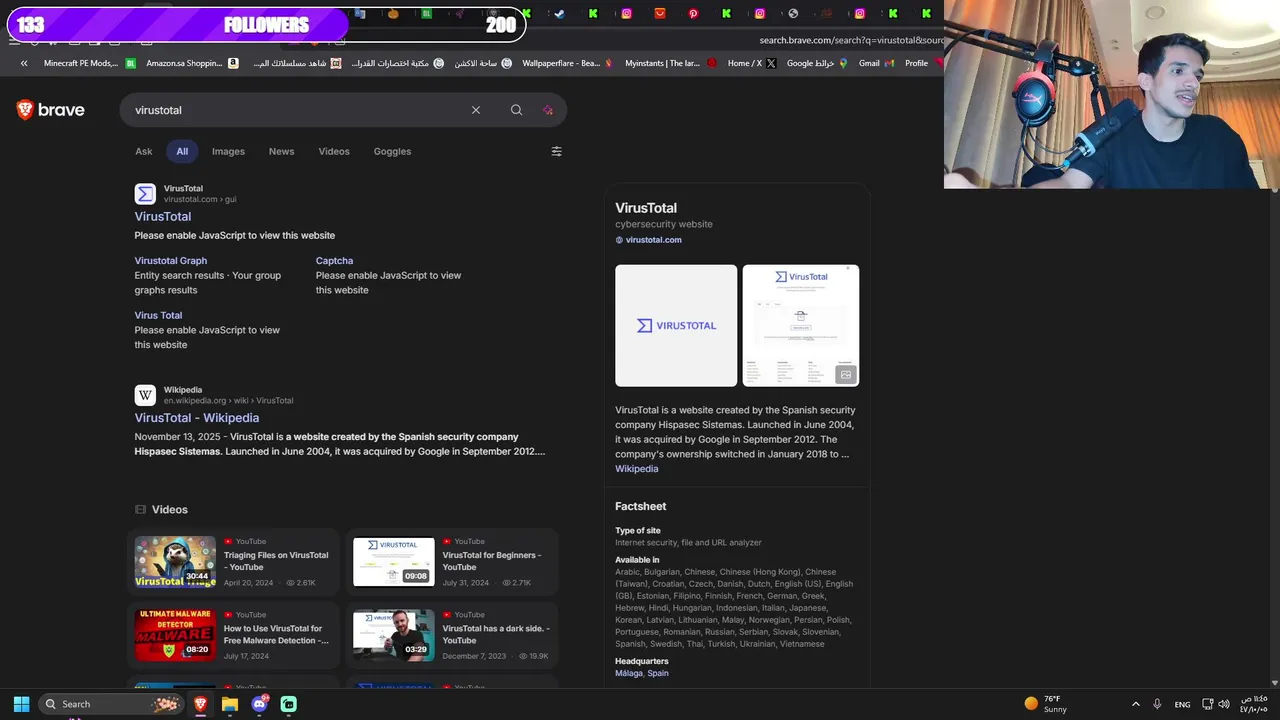Open the infobox image gallery icon
1280x720 pixels.
846,375
